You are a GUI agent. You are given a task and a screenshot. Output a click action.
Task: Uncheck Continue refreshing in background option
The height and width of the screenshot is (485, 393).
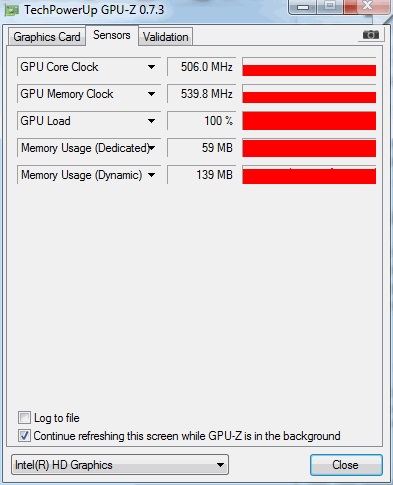(24, 436)
